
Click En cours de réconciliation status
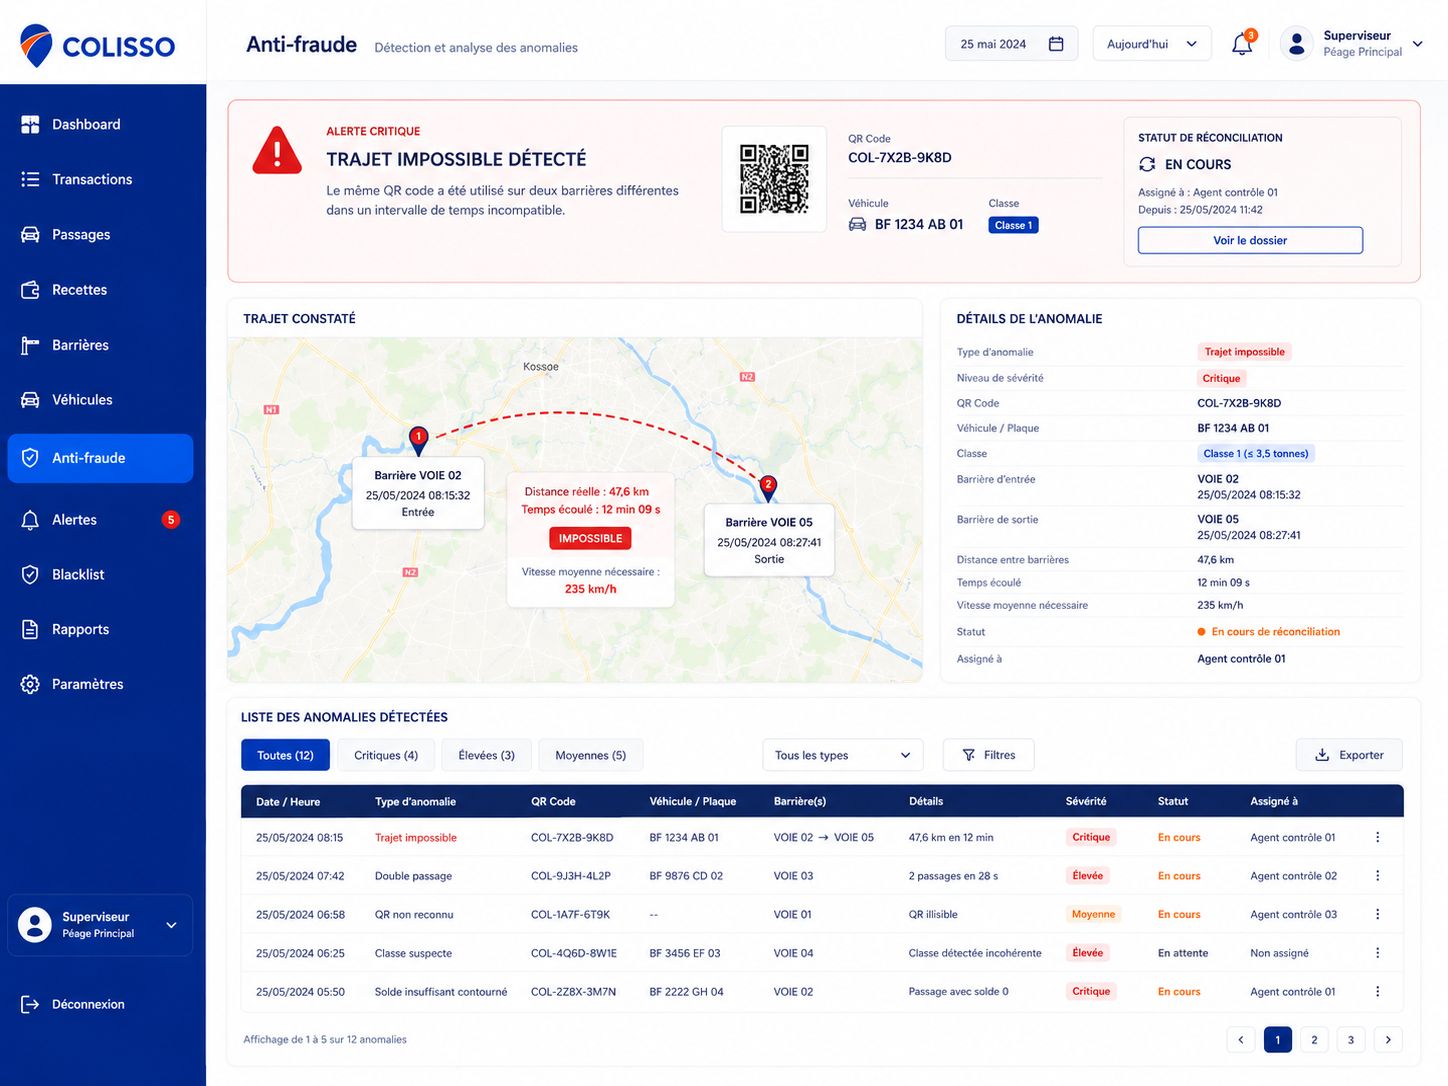[1269, 632]
